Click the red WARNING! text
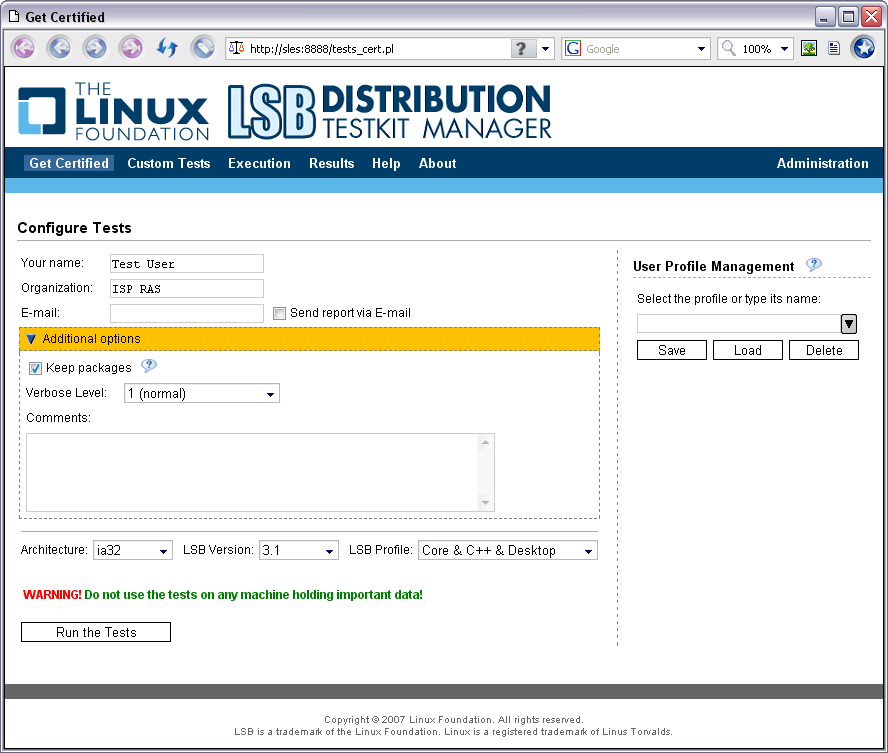 click(x=52, y=594)
